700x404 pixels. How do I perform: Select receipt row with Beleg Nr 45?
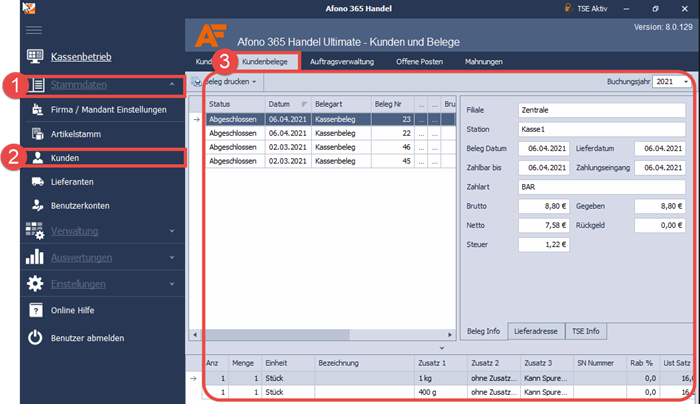click(x=330, y=161)
